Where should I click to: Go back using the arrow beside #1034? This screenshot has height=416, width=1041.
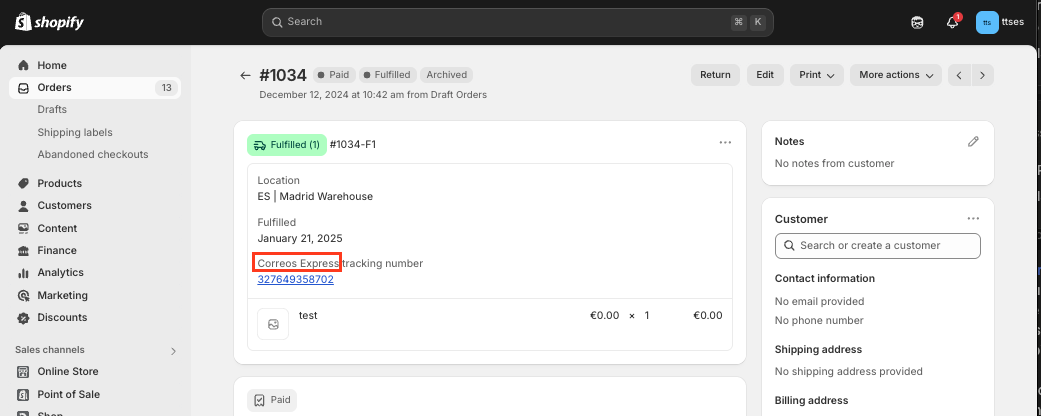246,75
